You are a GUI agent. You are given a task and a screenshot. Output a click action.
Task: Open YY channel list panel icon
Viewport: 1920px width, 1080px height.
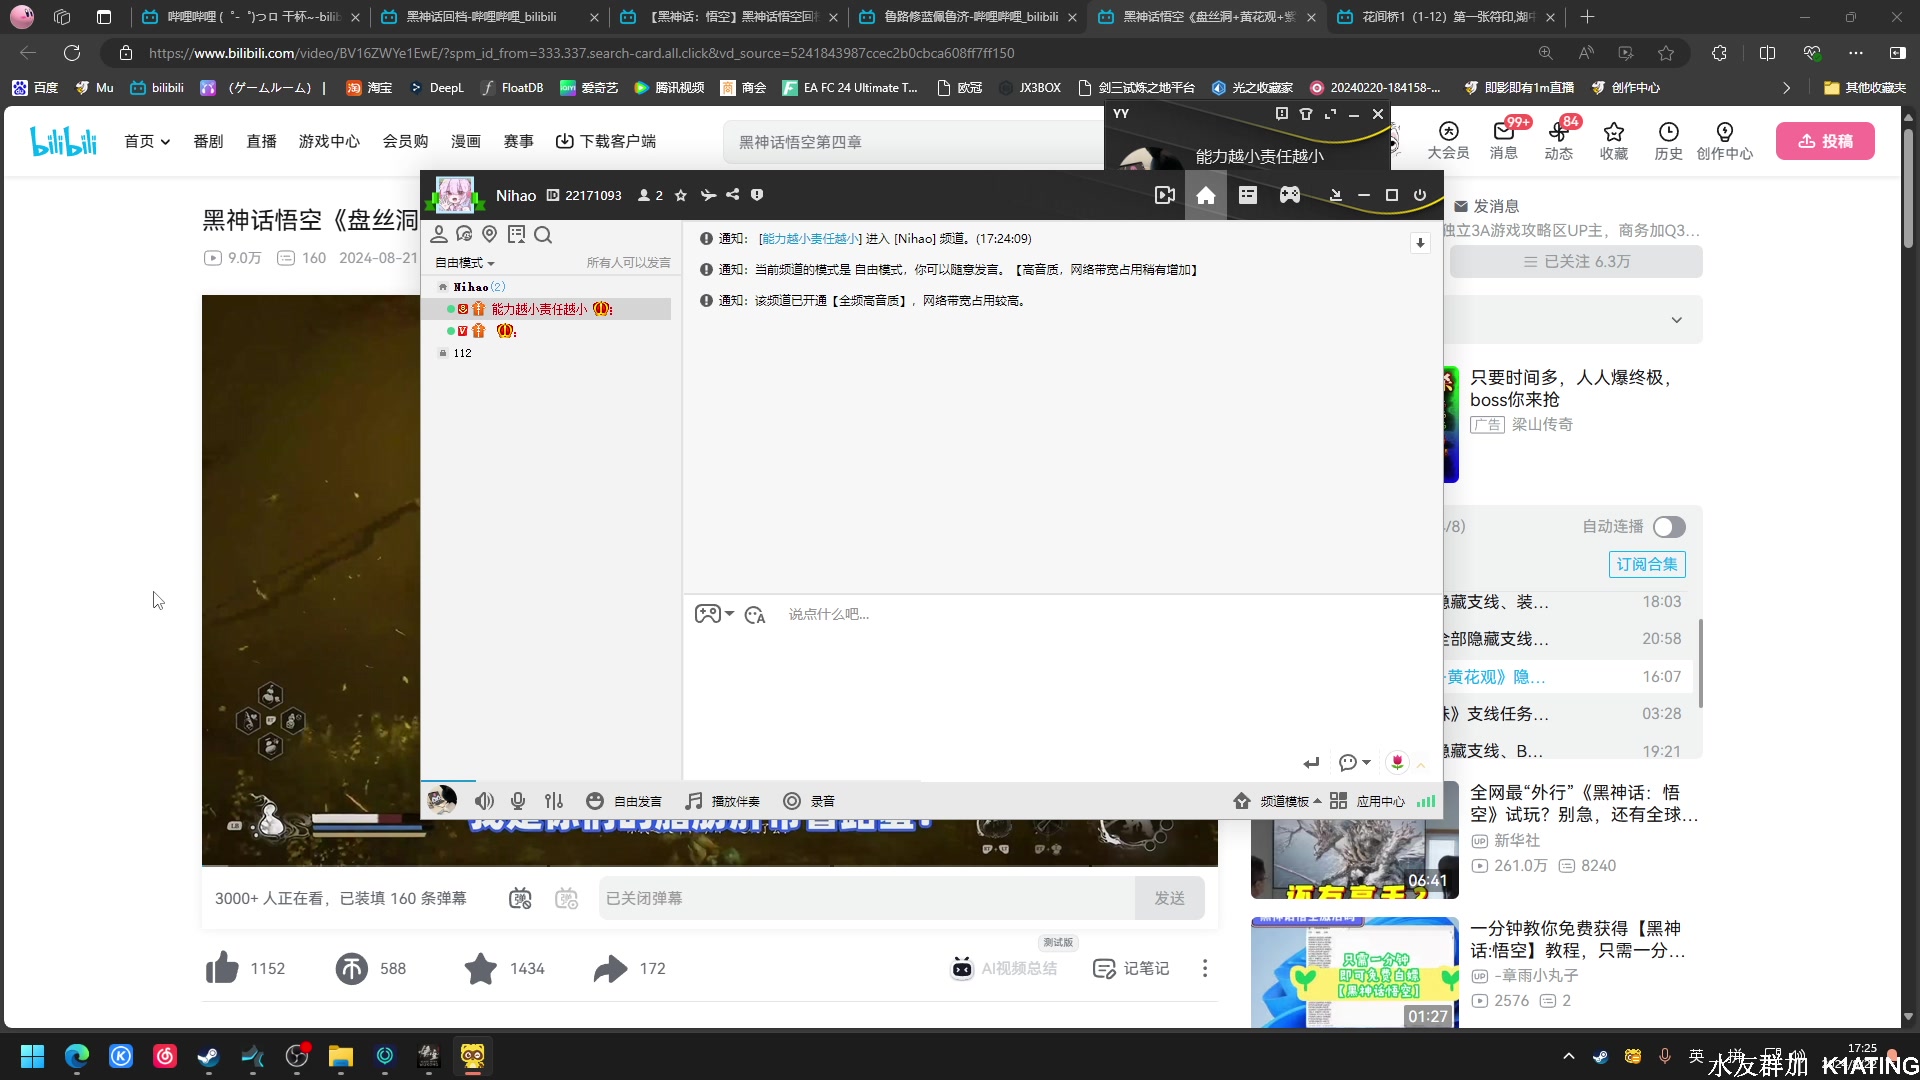click(x=1248, y=195)
